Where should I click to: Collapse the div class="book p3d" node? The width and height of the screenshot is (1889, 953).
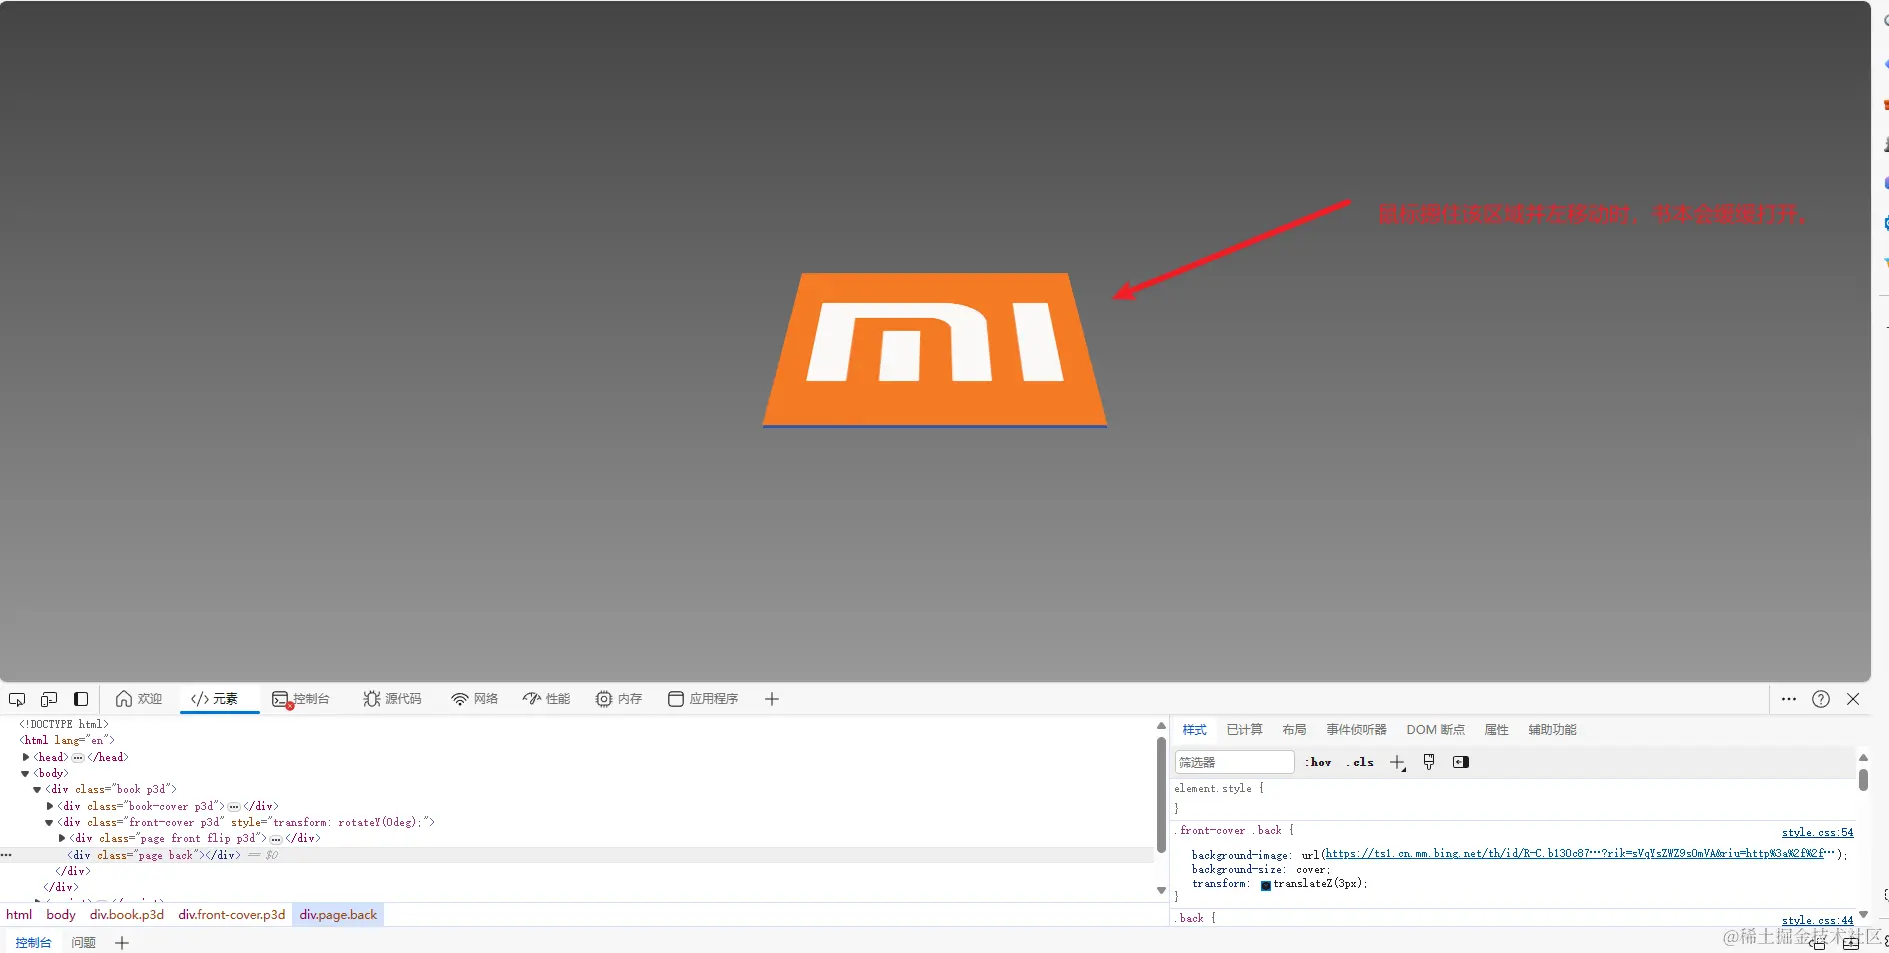coord(37,790)
